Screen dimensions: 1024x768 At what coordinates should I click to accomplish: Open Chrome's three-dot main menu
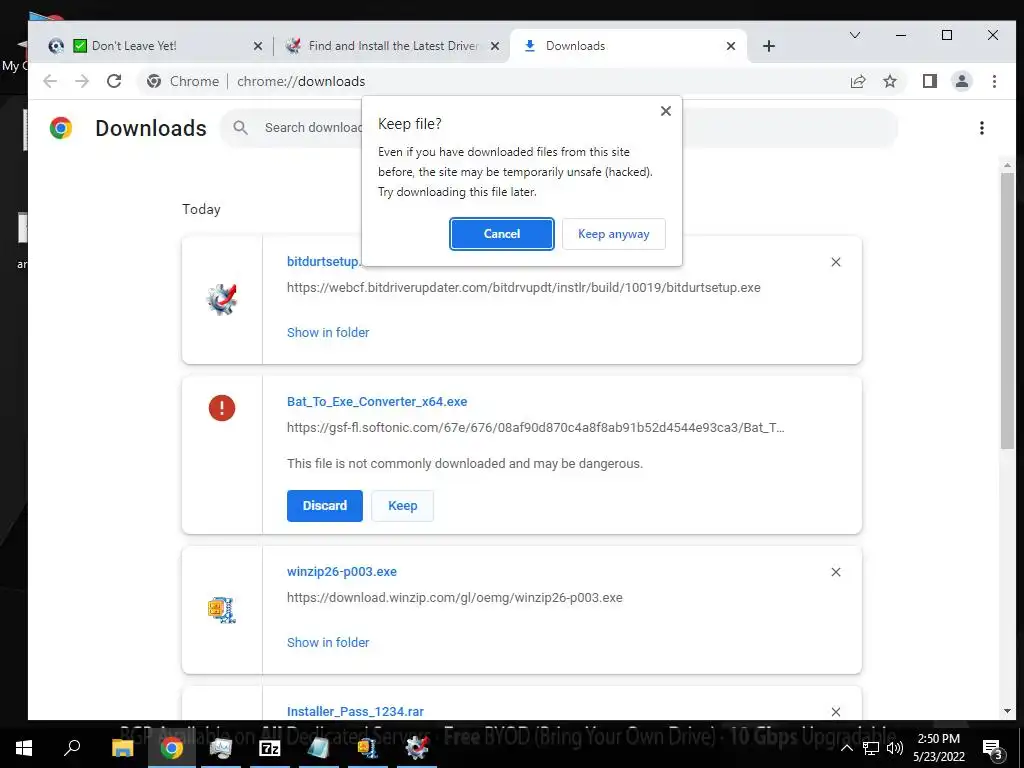point(994,81)
